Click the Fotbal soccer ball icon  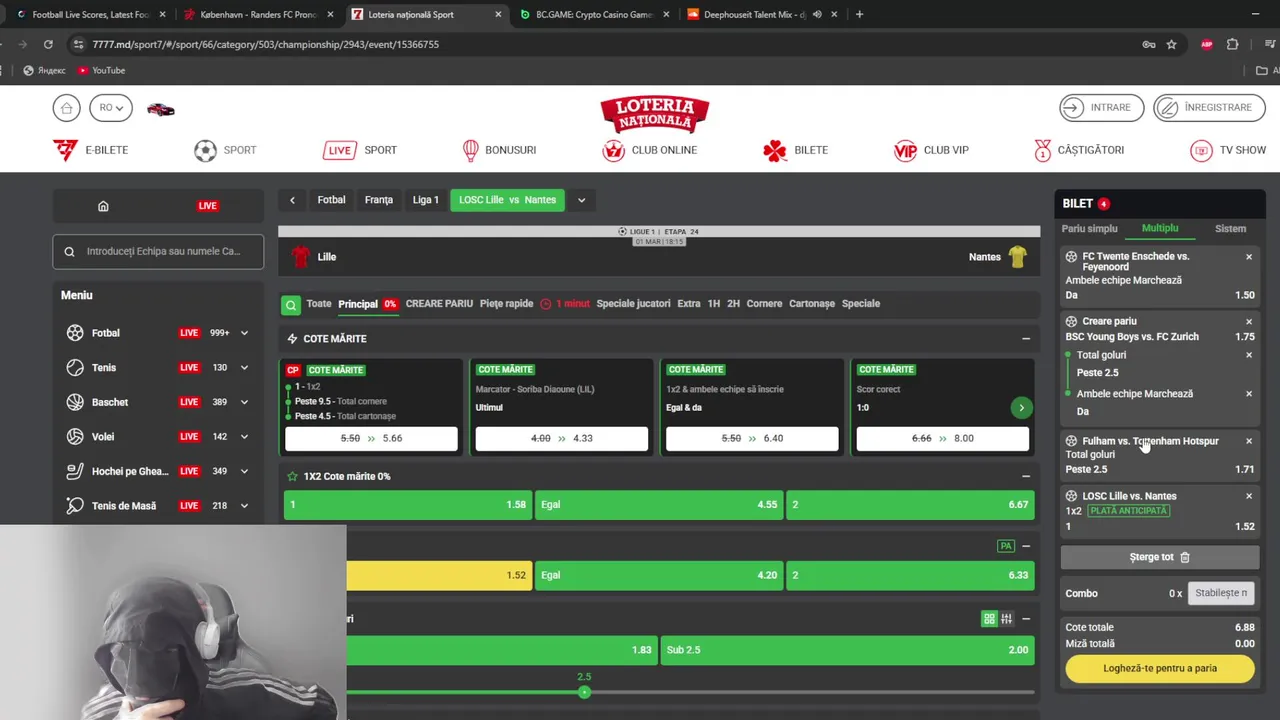click(x=75, y=333)
